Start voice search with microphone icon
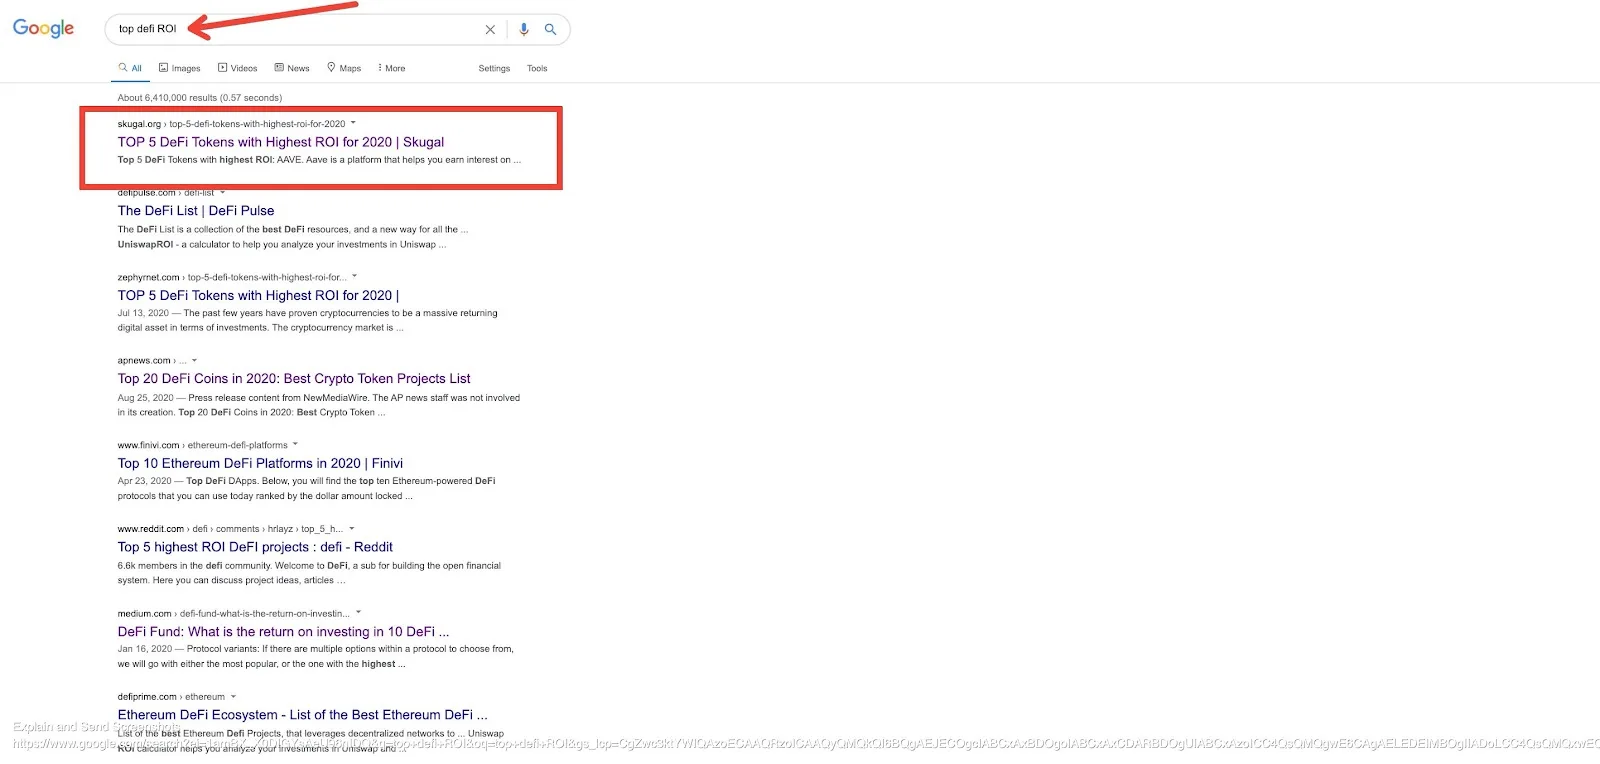Viewport: 1600px width, 764px height. point(523,29)
